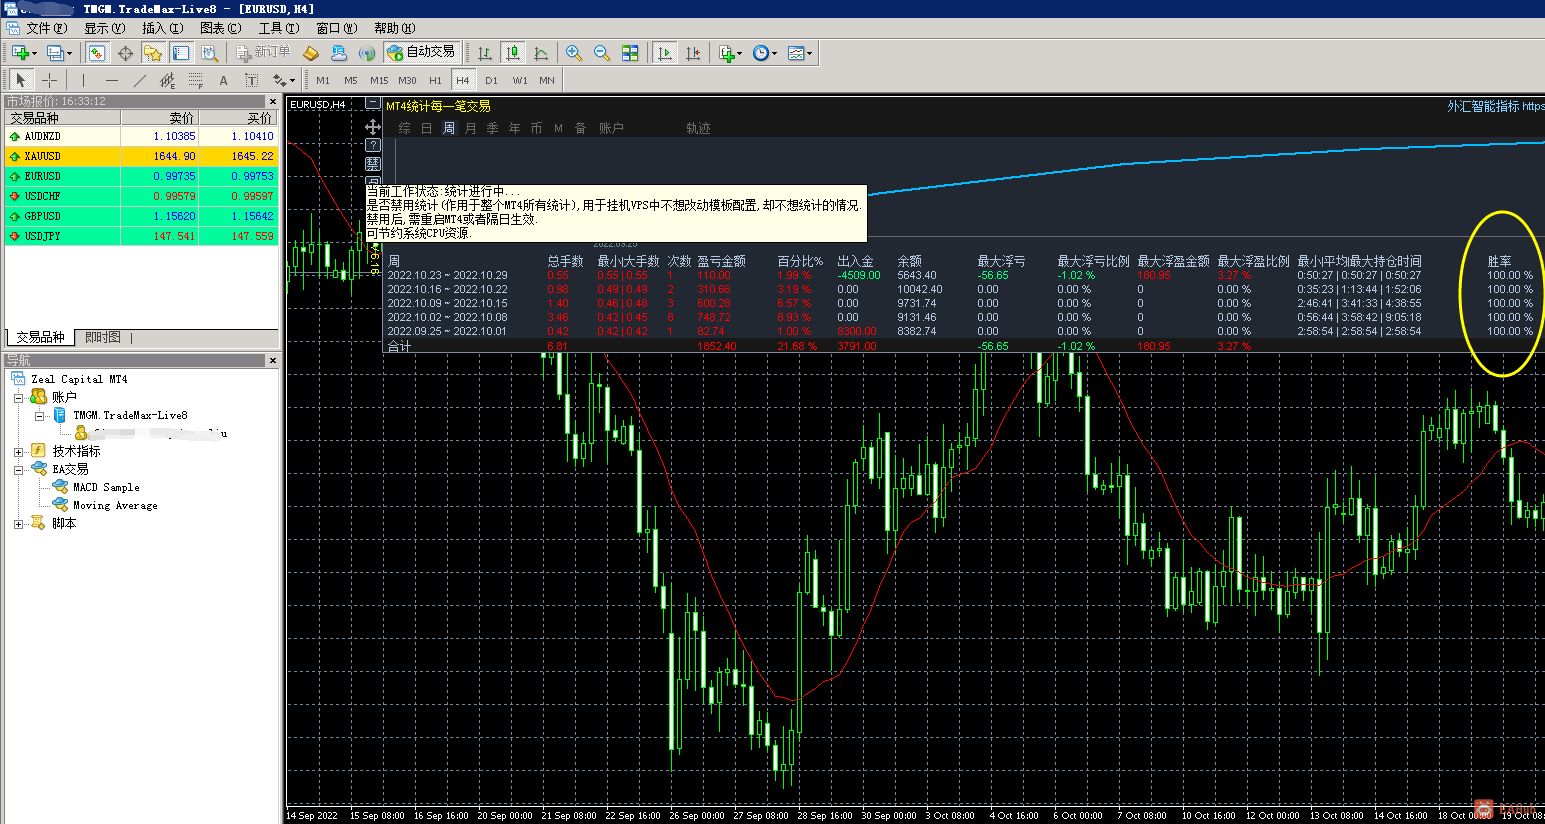The image size is (1545, 824).
Task: Select the crosshair cursor tool
Action: tap(49, 80)
